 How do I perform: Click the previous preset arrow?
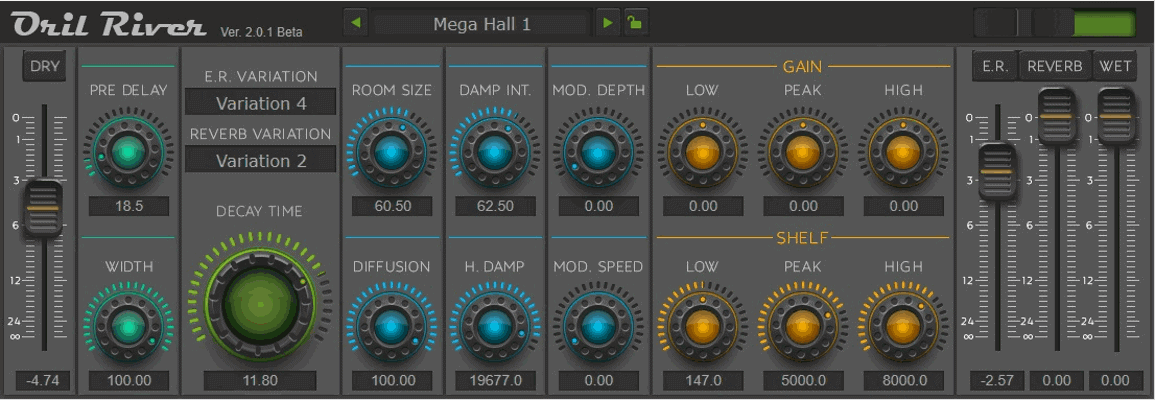click(357, 23)
